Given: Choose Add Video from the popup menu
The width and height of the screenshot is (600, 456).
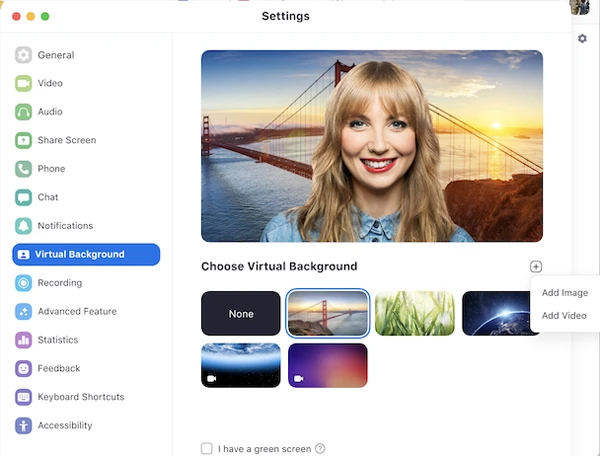Looking at the screenshot, I should [564, 316].
